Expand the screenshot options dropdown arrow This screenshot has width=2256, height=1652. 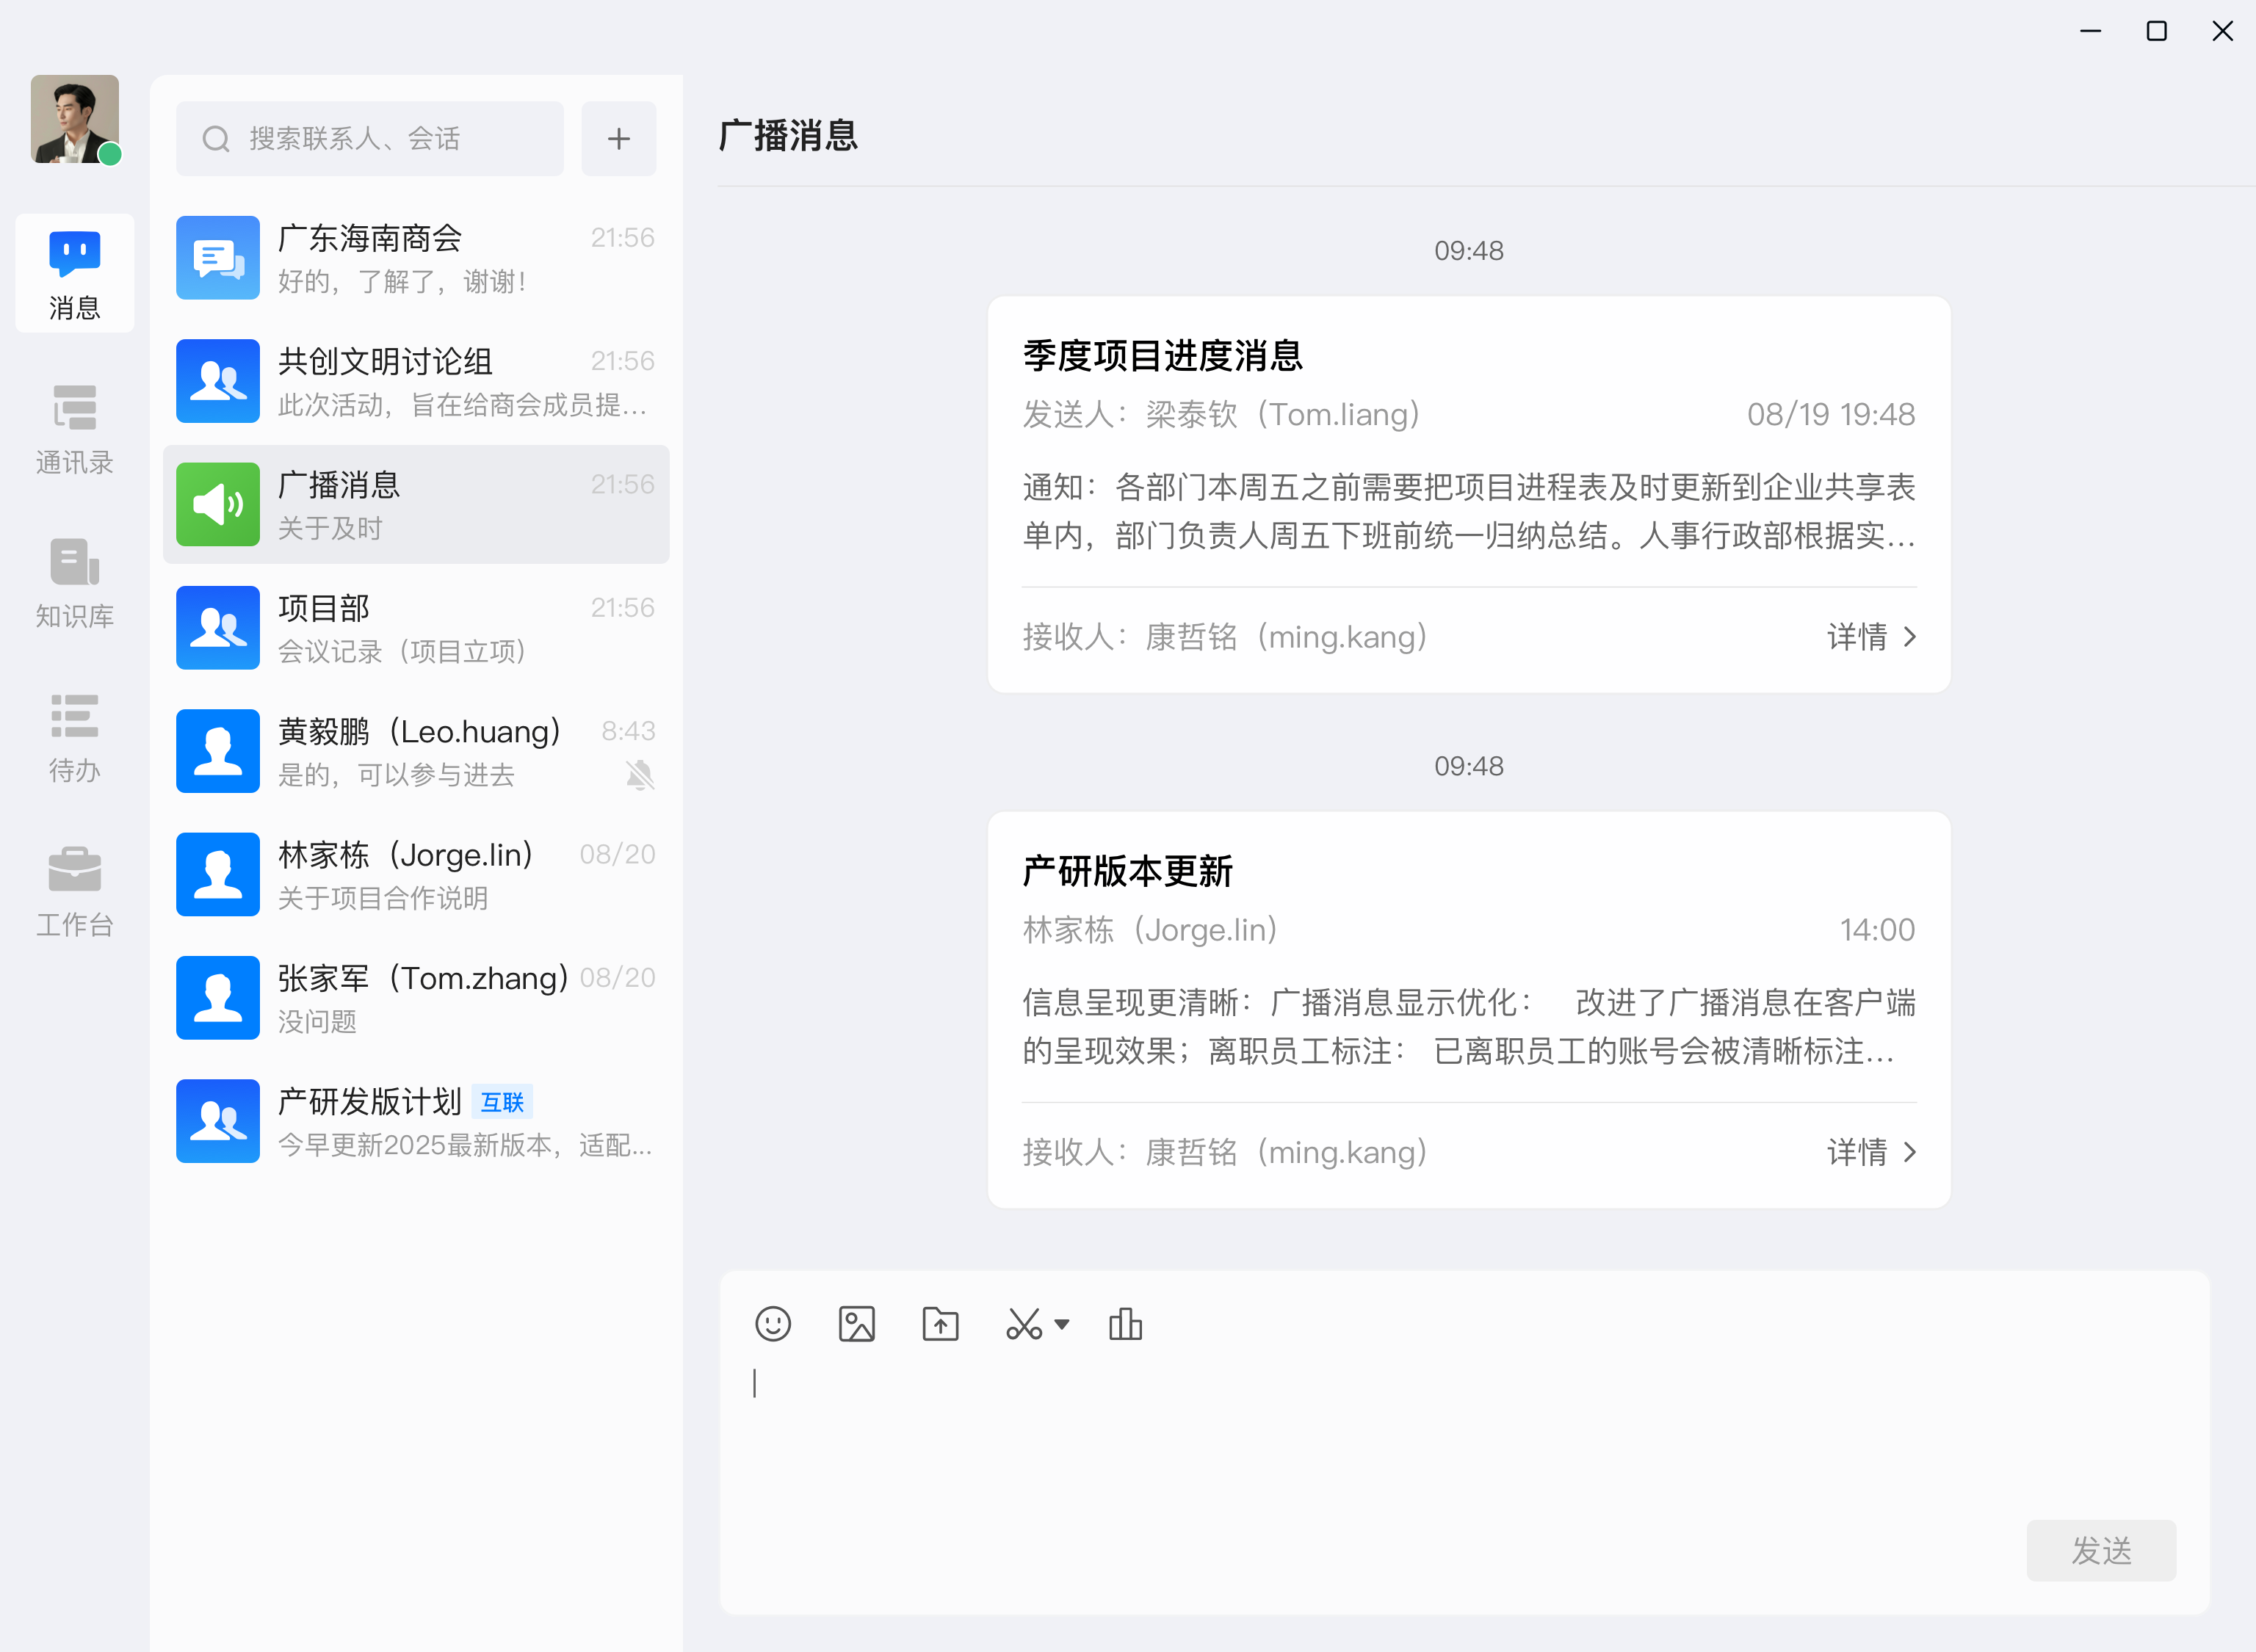point(1062,1324)
